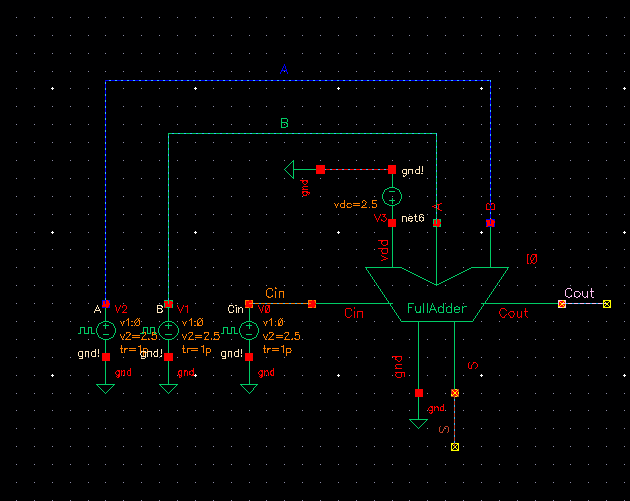Click the vertical S pin label on FullAdder

473,365
